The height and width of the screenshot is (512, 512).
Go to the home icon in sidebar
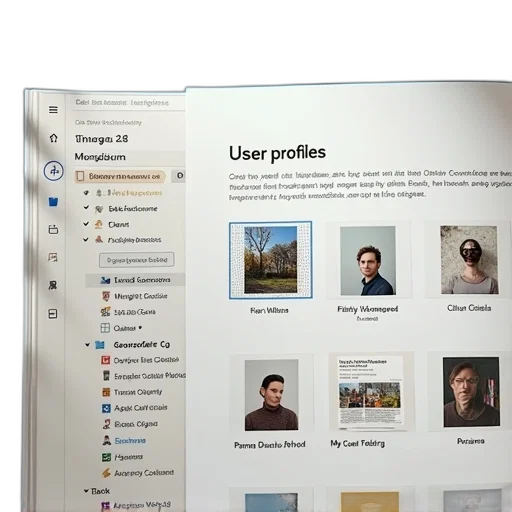point(53,138)
